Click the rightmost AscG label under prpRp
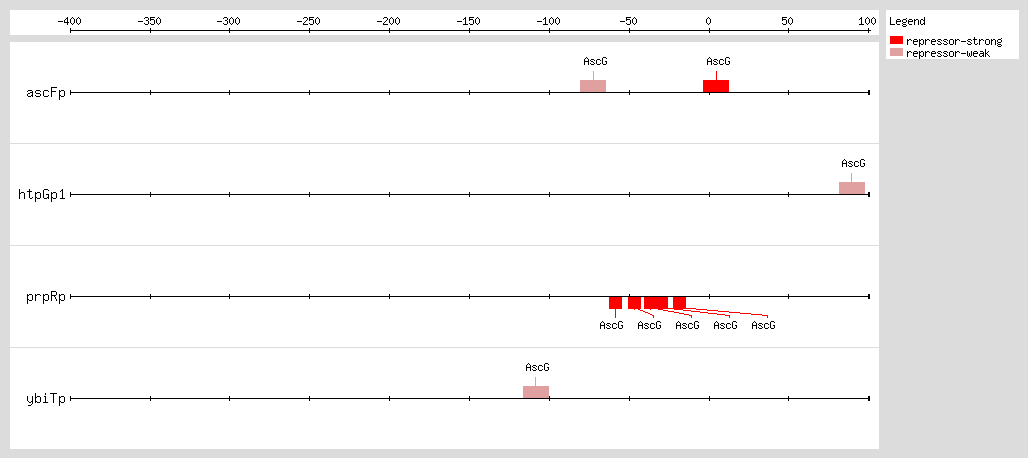This screenshot has width=1028, height=458. 763,325
